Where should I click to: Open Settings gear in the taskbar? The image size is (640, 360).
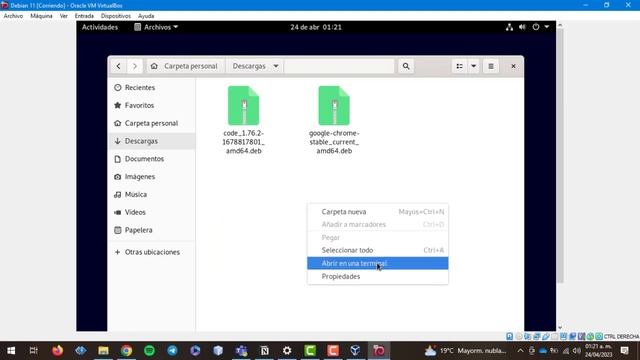[x=287, y=351]
